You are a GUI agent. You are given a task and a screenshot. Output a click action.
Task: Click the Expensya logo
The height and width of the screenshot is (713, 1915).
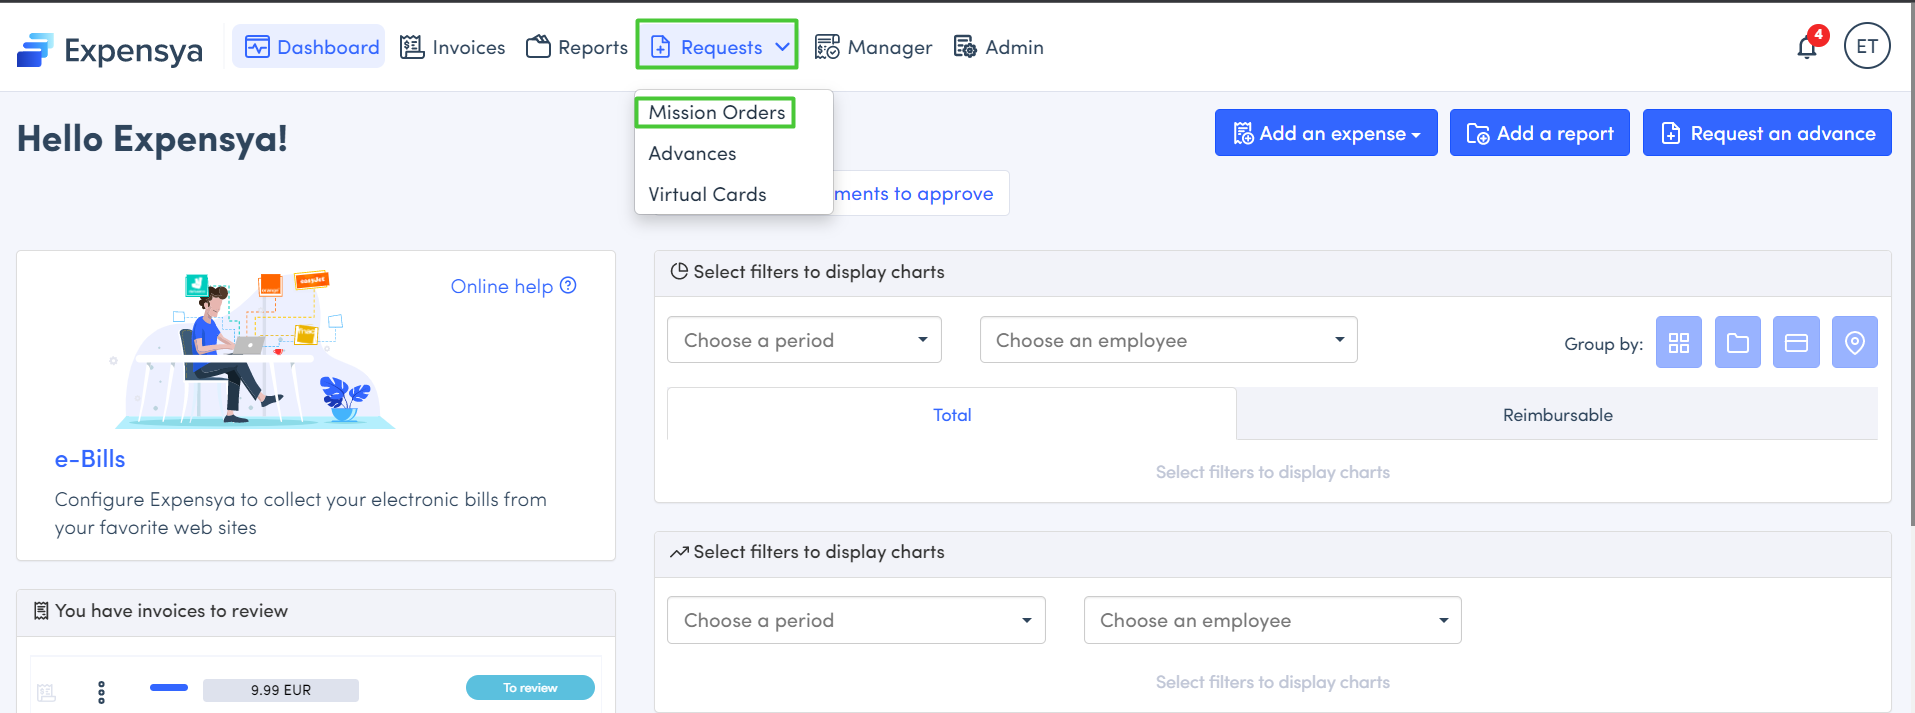click(109, 49)
